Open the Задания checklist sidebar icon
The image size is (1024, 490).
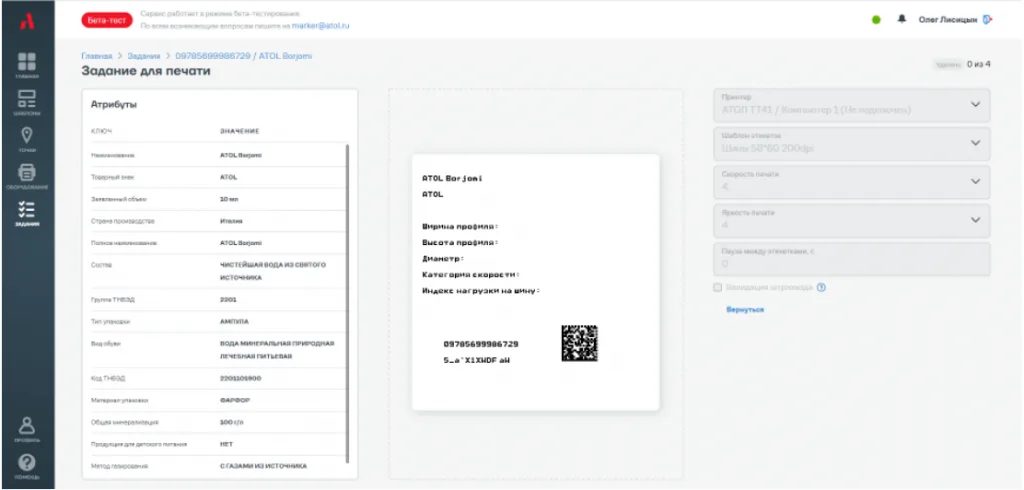click(x=27, y=213)
